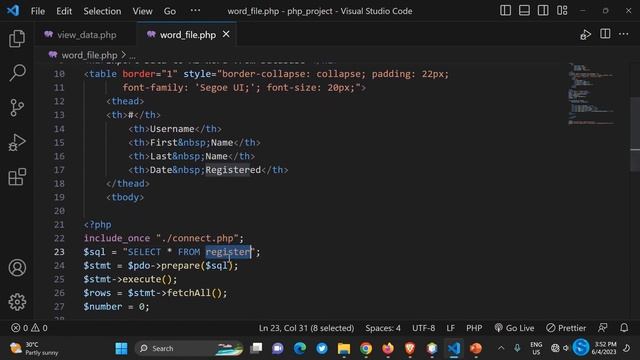The height and width of the screenshot is (360, 640).
Task: Change encoding via UTF-8 status item
Action: pos(423,328)
